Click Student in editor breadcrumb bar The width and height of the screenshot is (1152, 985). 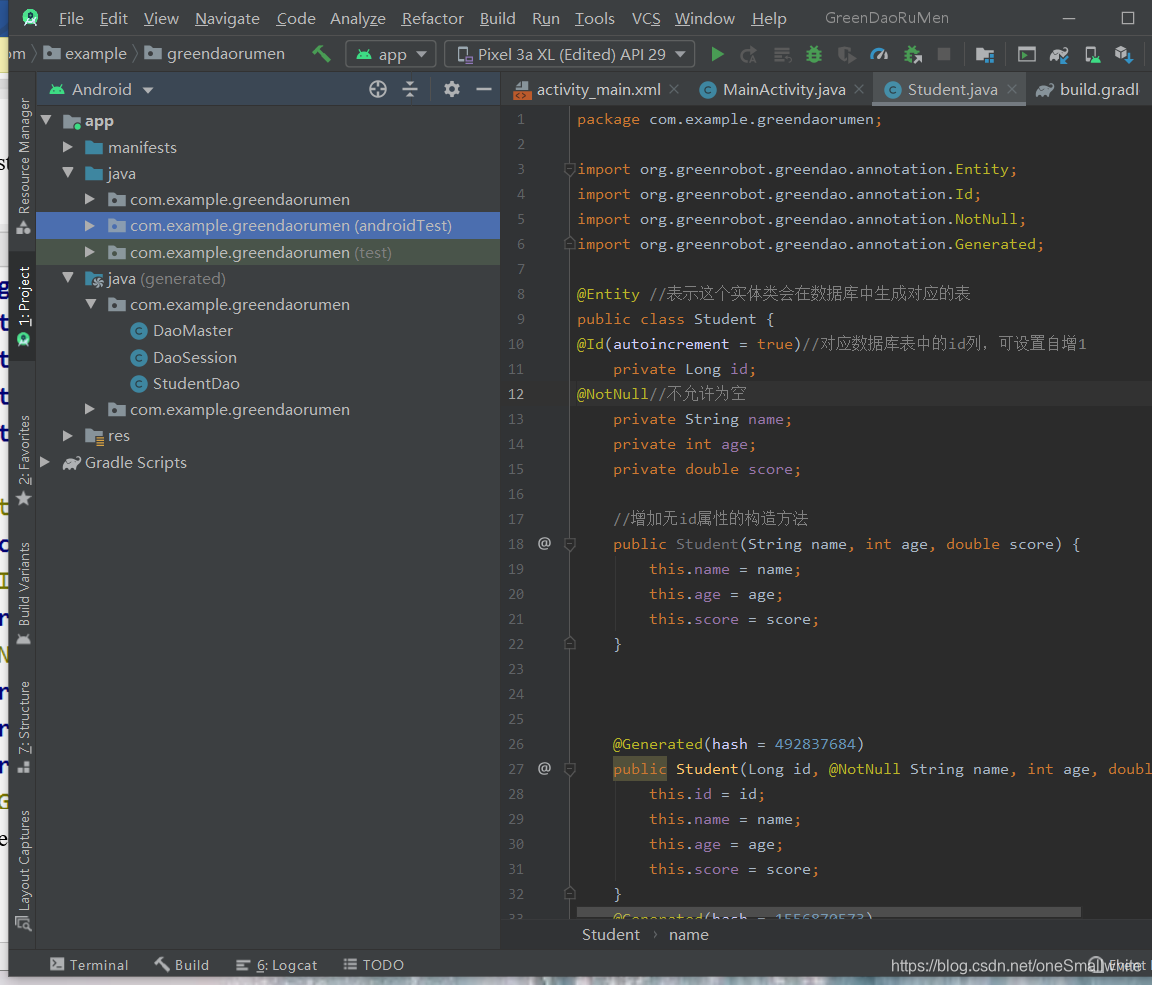[611, 934]
